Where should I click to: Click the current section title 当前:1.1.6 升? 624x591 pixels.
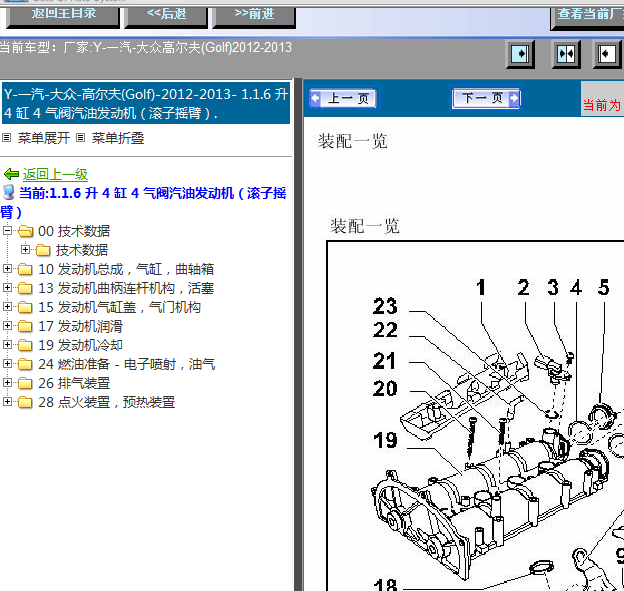coord(143,202)
